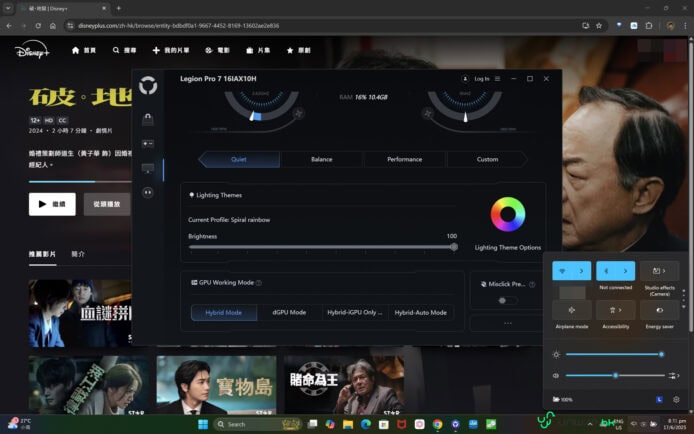694x434 pixels.
Task: Select Hybrid Mode GPU option
Action: click(x=224, y=313)
